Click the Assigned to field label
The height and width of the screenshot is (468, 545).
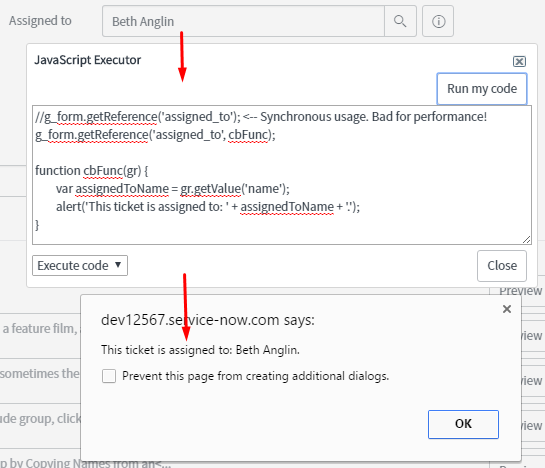[40, 21]
